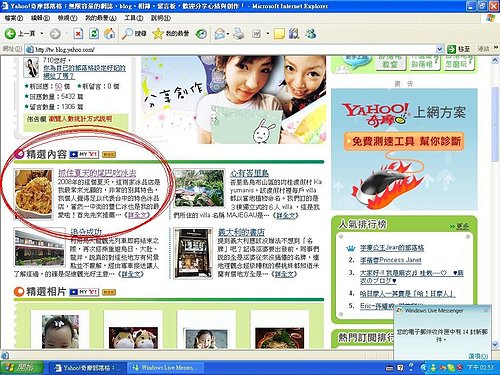Open the 工具 (Tools) menu
The height and width of the screenshot is (375, 500).
tap(134, 18)
